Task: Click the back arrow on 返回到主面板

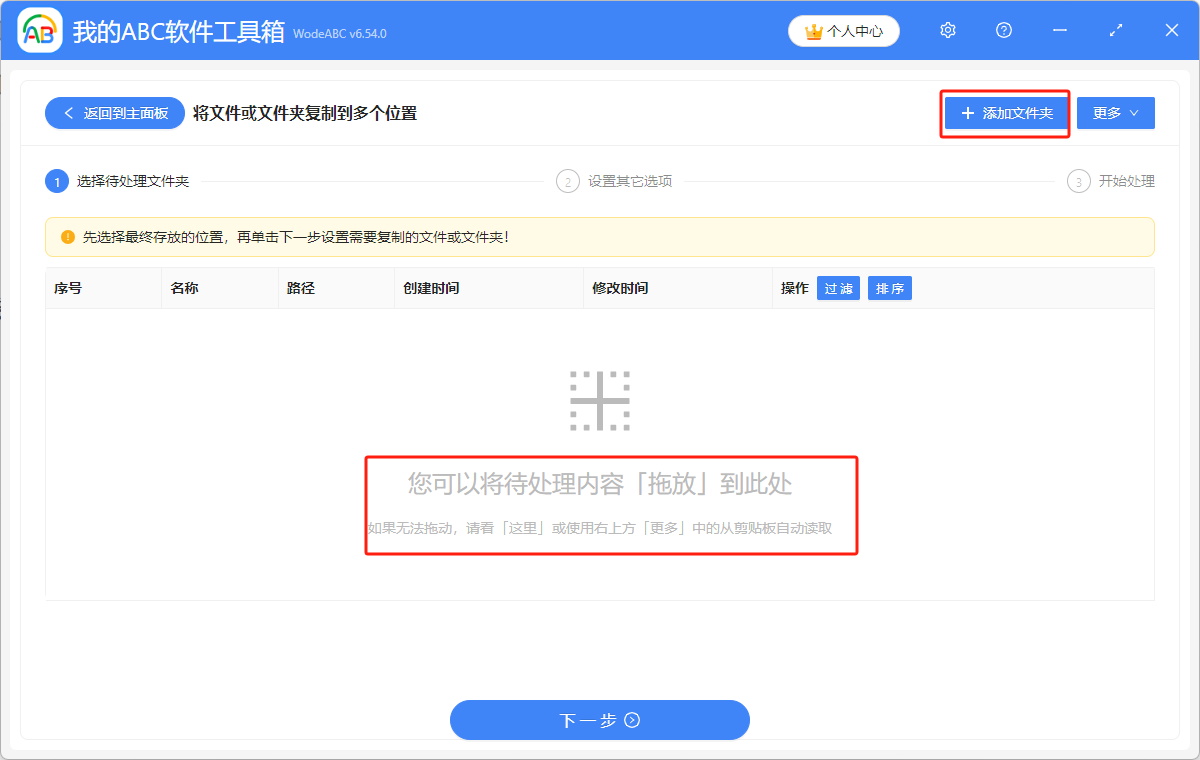Action: [67, 112]
